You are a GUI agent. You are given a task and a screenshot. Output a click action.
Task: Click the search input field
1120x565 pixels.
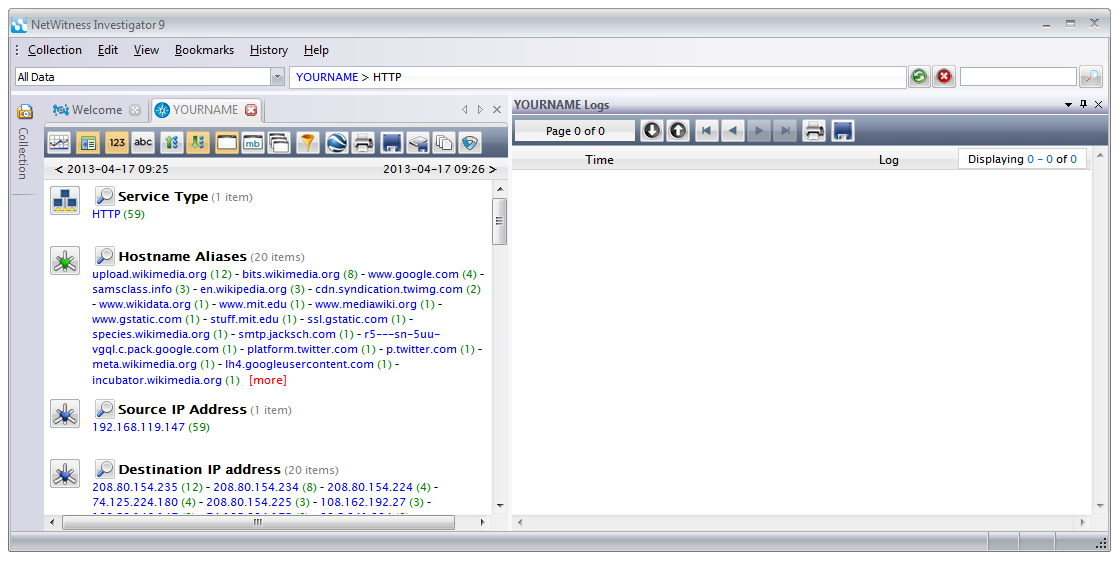[x=1018, y=76]
